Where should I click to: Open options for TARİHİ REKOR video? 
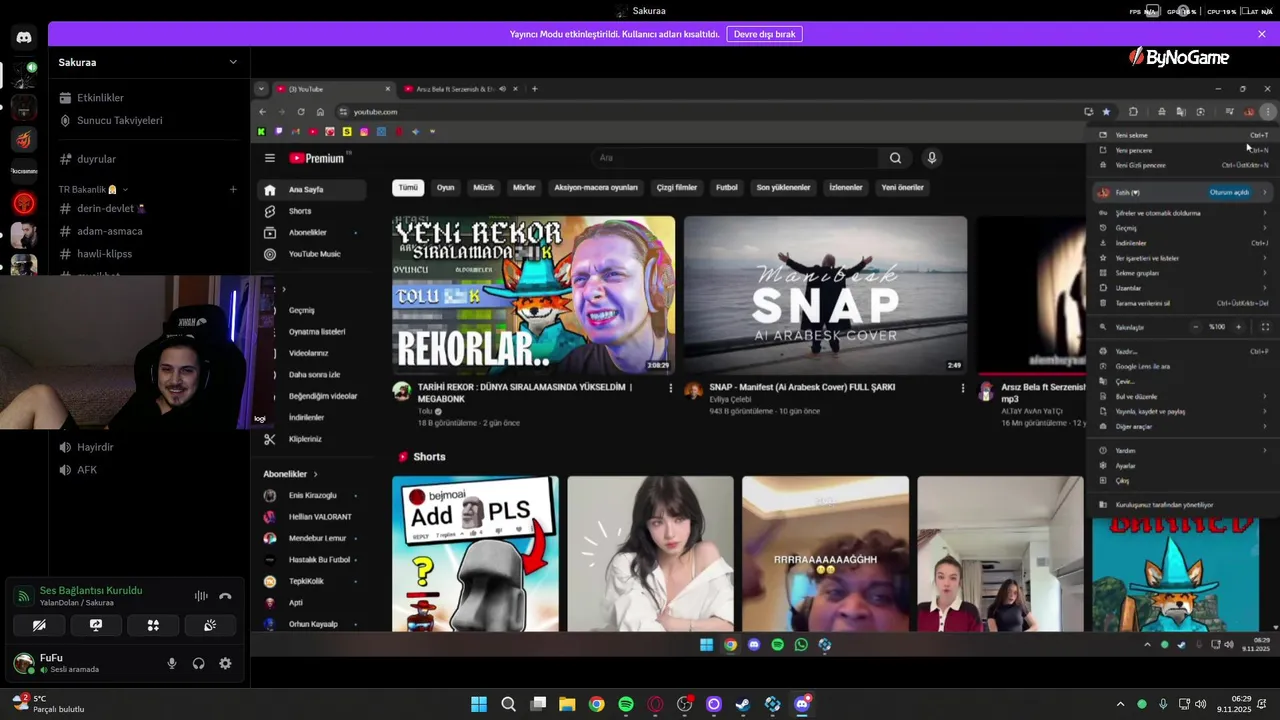(671, 388)
